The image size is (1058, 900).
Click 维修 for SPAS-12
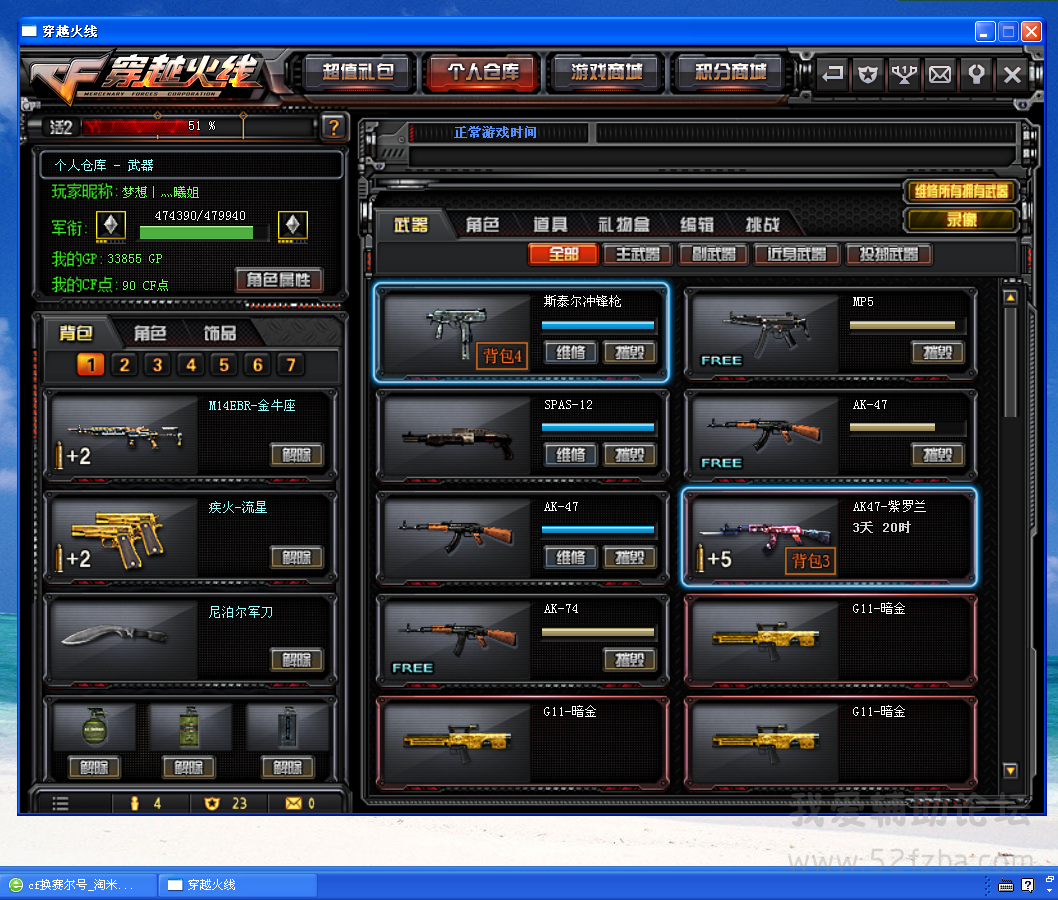click(571, 455)
